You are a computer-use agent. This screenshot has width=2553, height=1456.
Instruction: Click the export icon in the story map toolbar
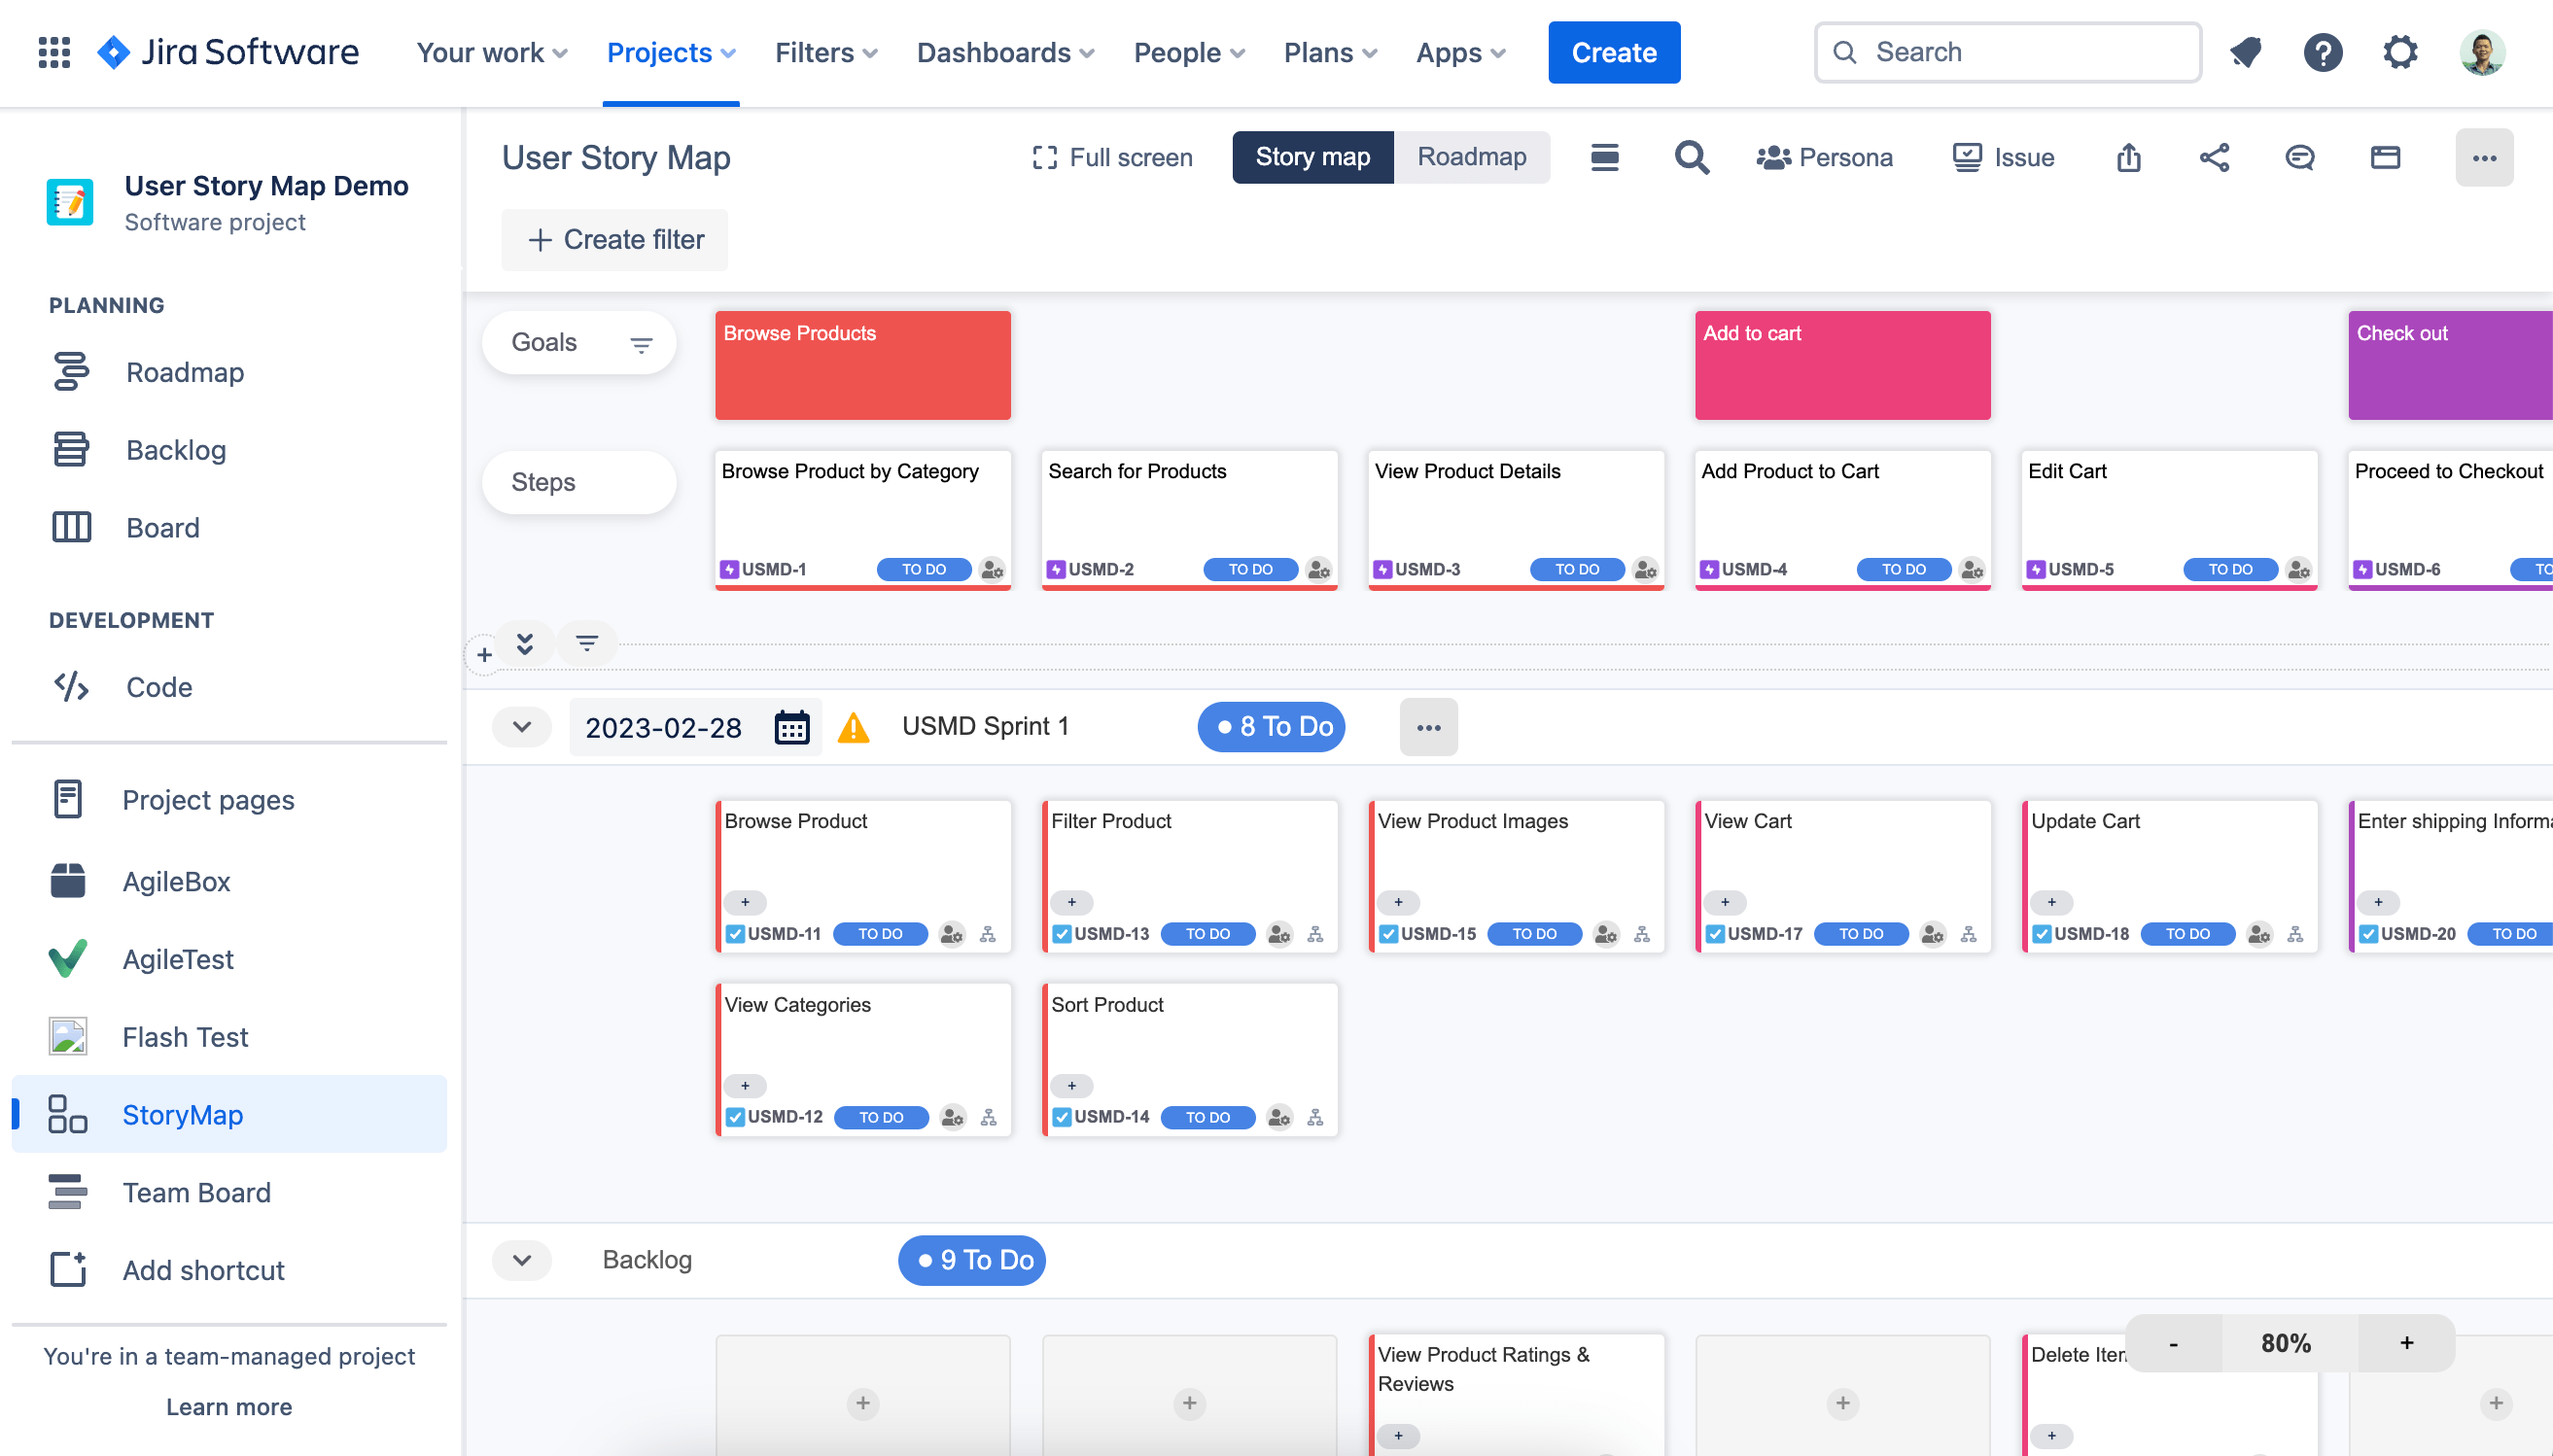tap(2127, 157)
